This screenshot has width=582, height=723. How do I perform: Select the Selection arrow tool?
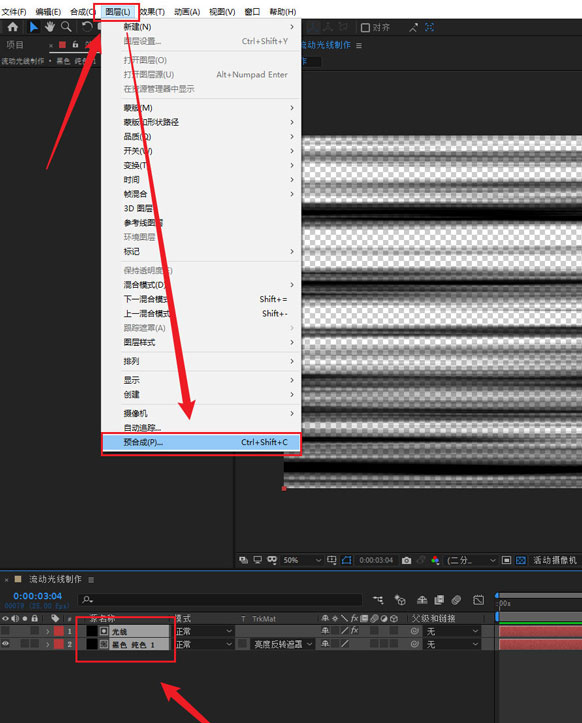pyautogui.click(x=34, y=27)
